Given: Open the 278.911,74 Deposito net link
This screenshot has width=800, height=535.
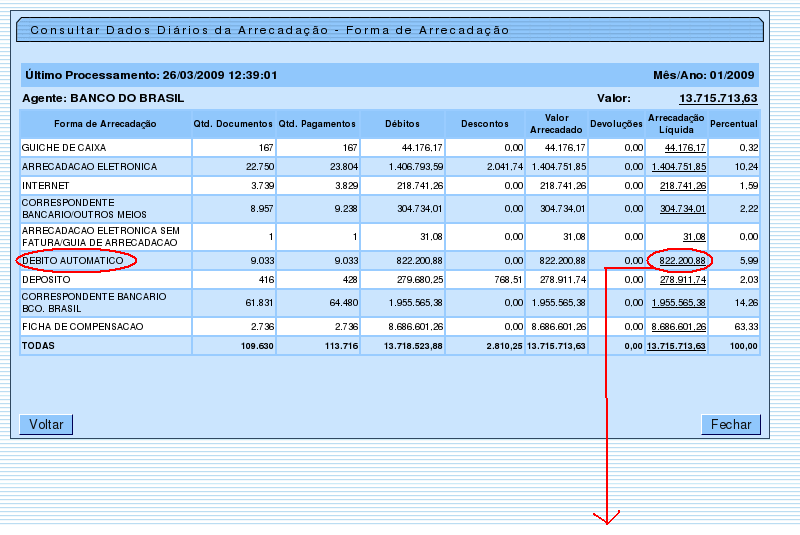Looking at the screenshot, I should coord(683,280).
